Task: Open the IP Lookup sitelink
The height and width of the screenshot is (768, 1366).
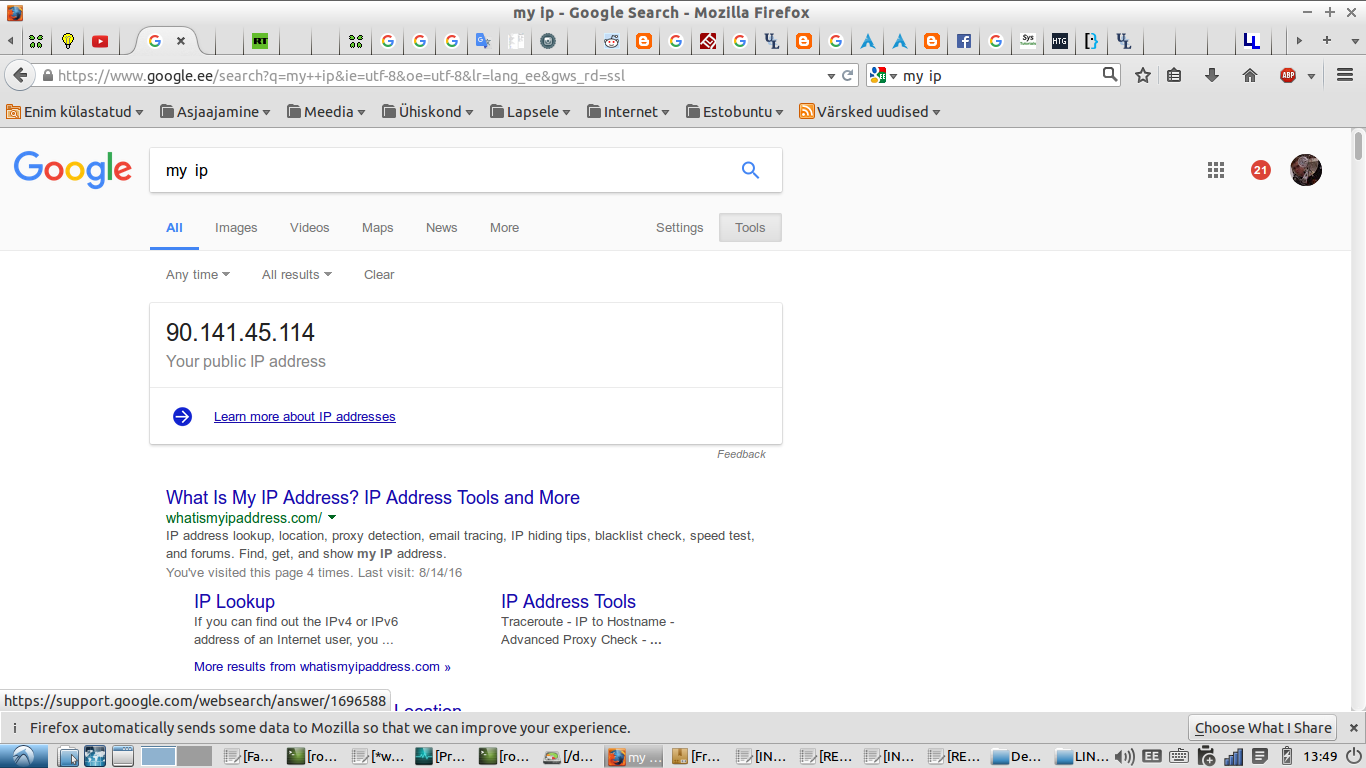Action: click(x=234, y=601)
